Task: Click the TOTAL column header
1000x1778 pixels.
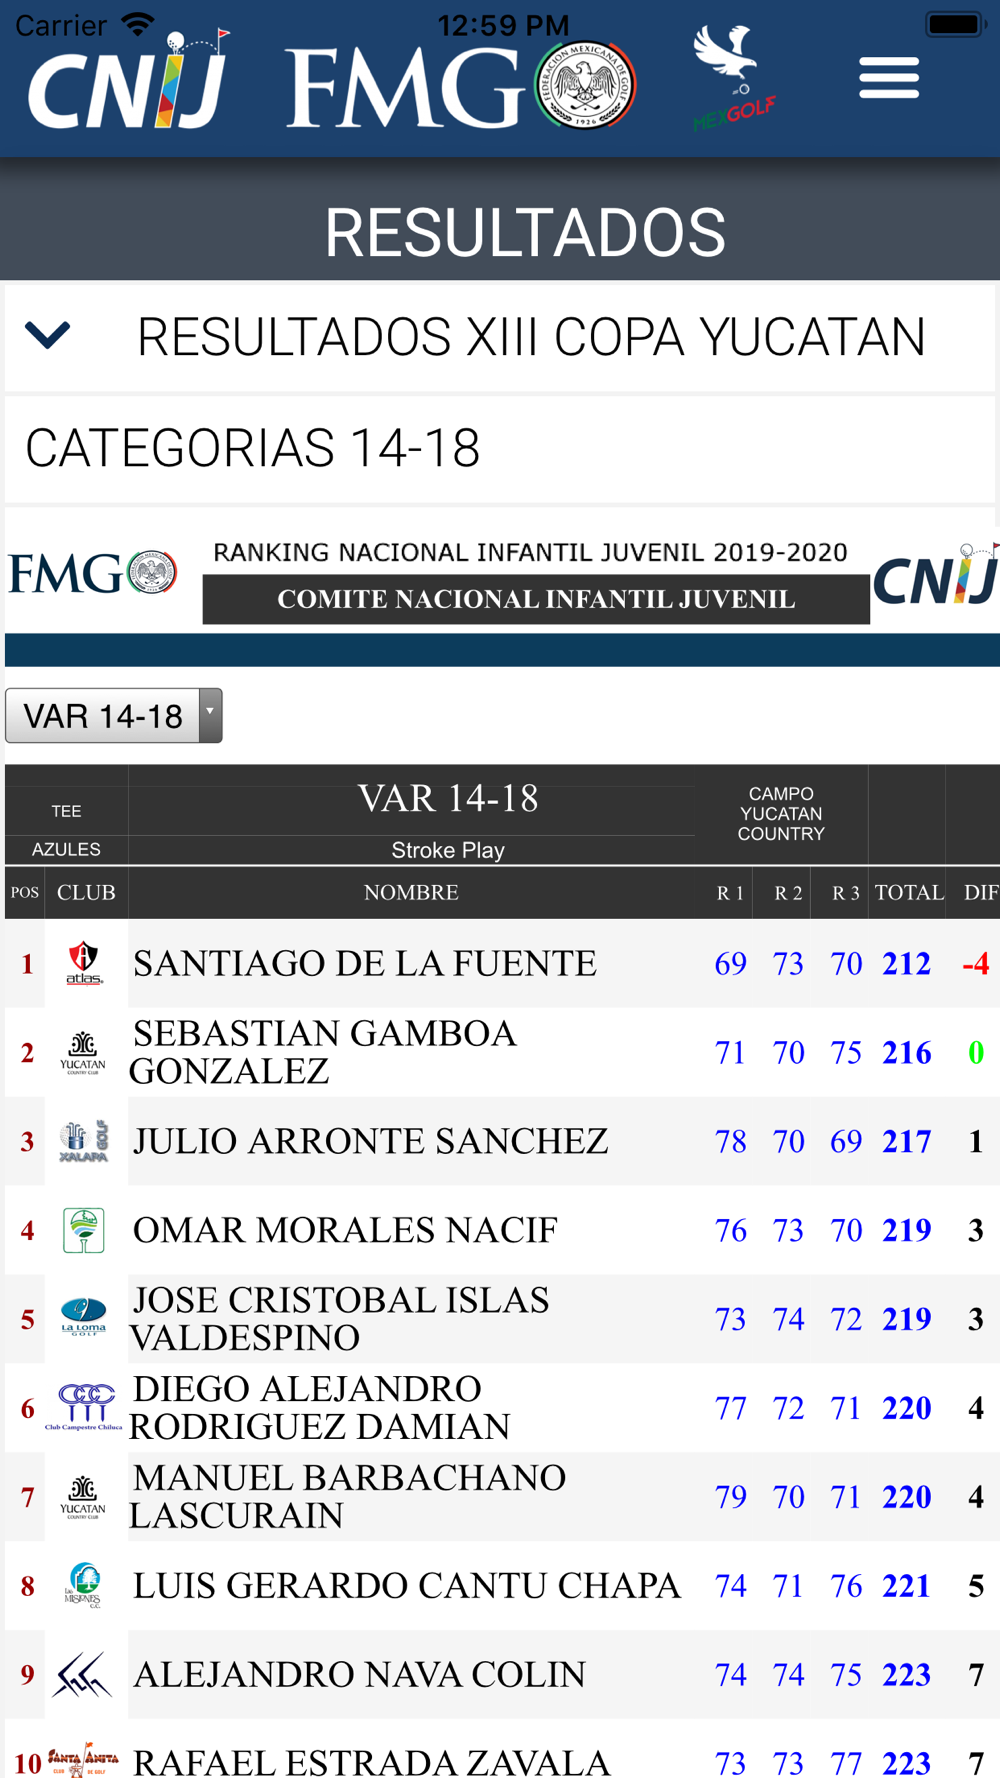Action: 908,892
